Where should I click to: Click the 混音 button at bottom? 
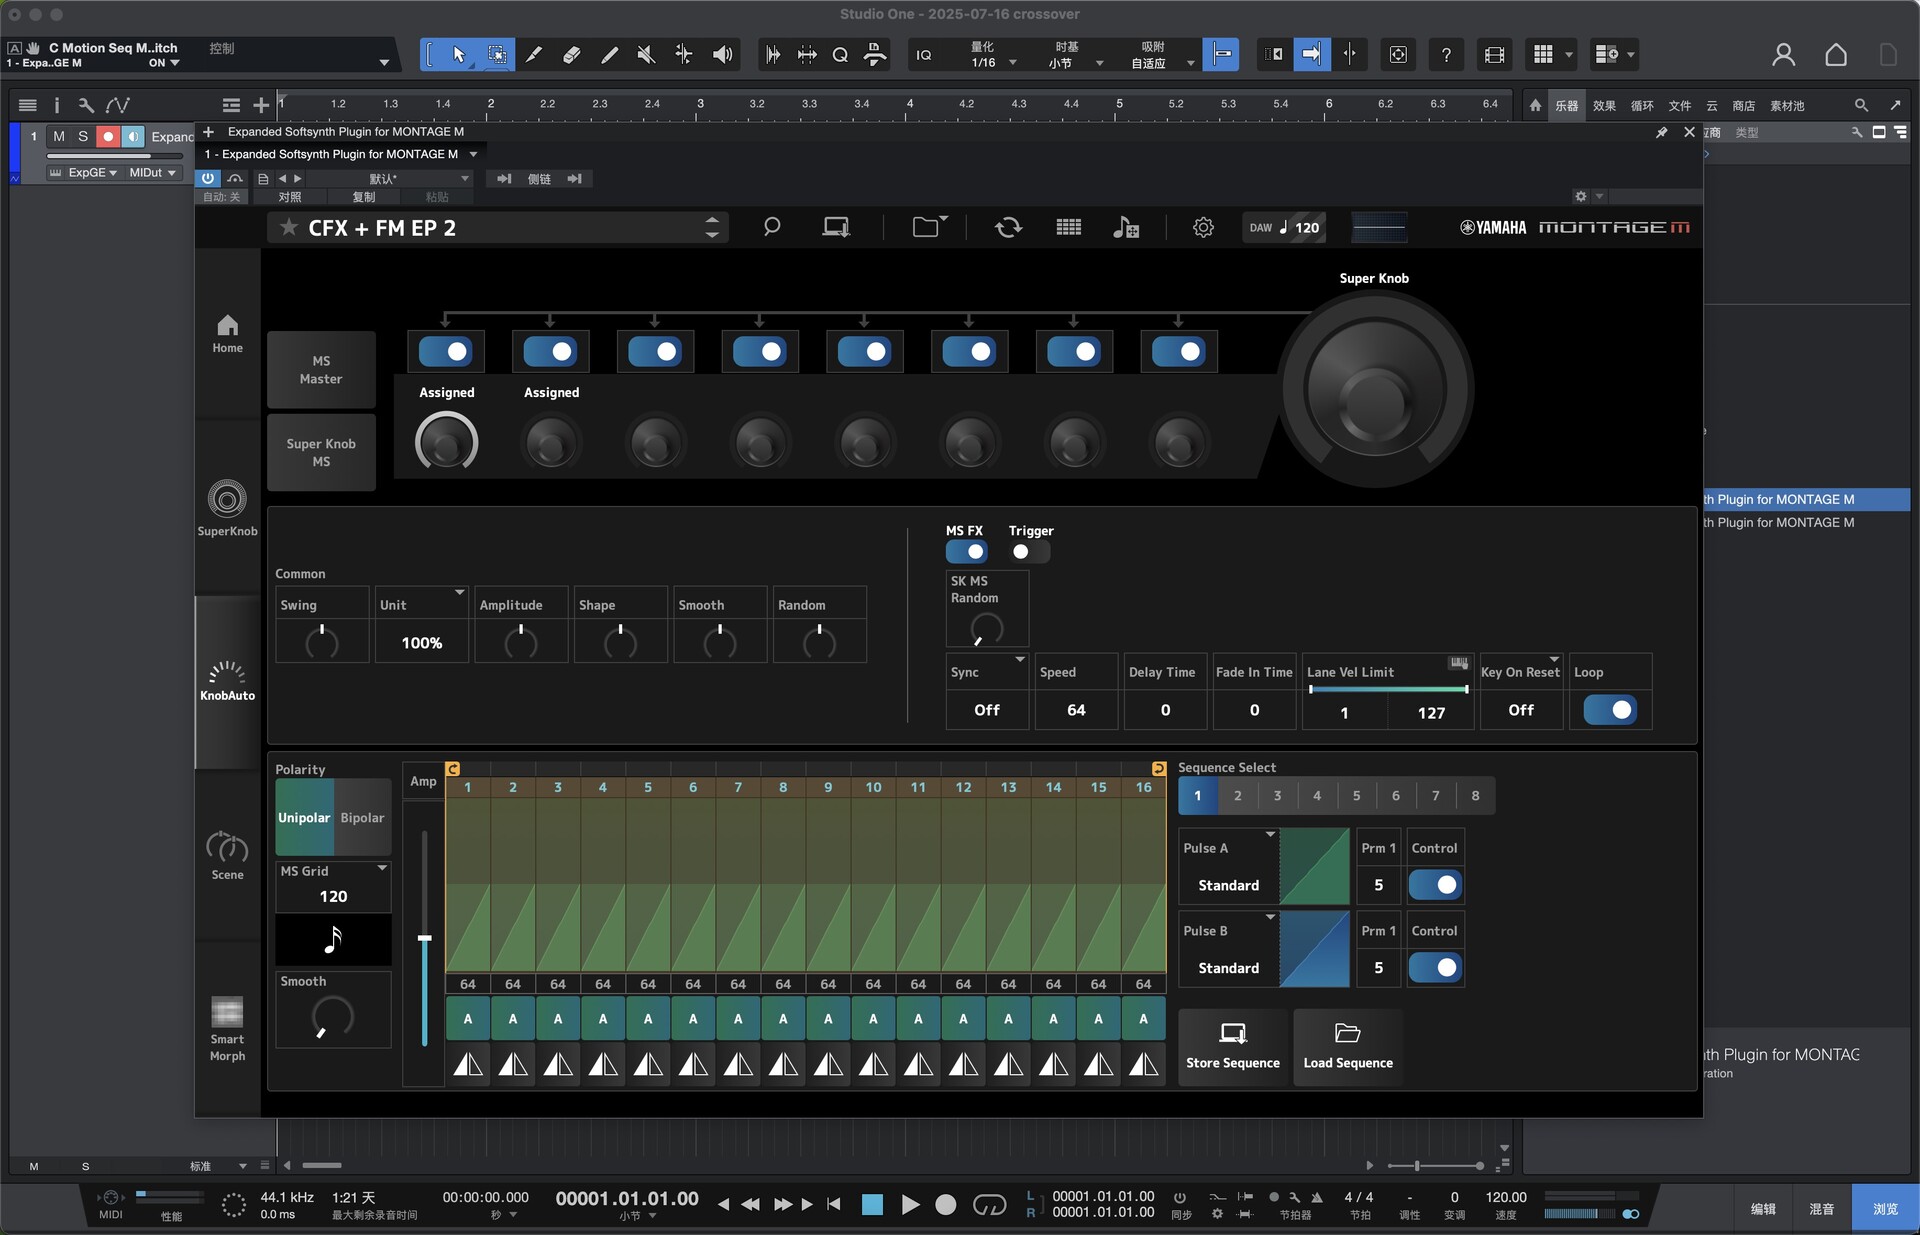pos(1821,1209)
